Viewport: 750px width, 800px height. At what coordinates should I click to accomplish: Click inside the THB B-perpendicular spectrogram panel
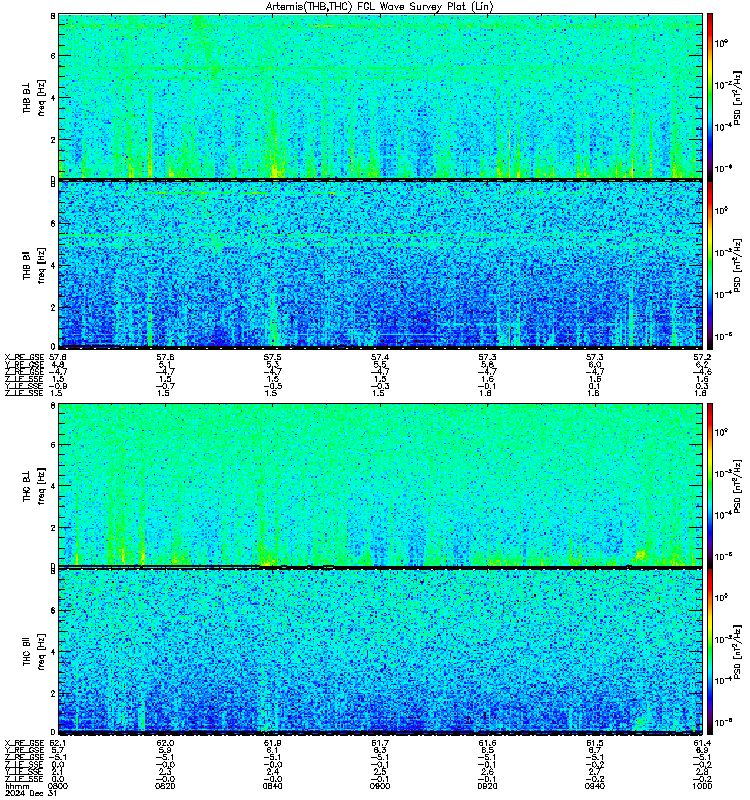click(381, 96)
